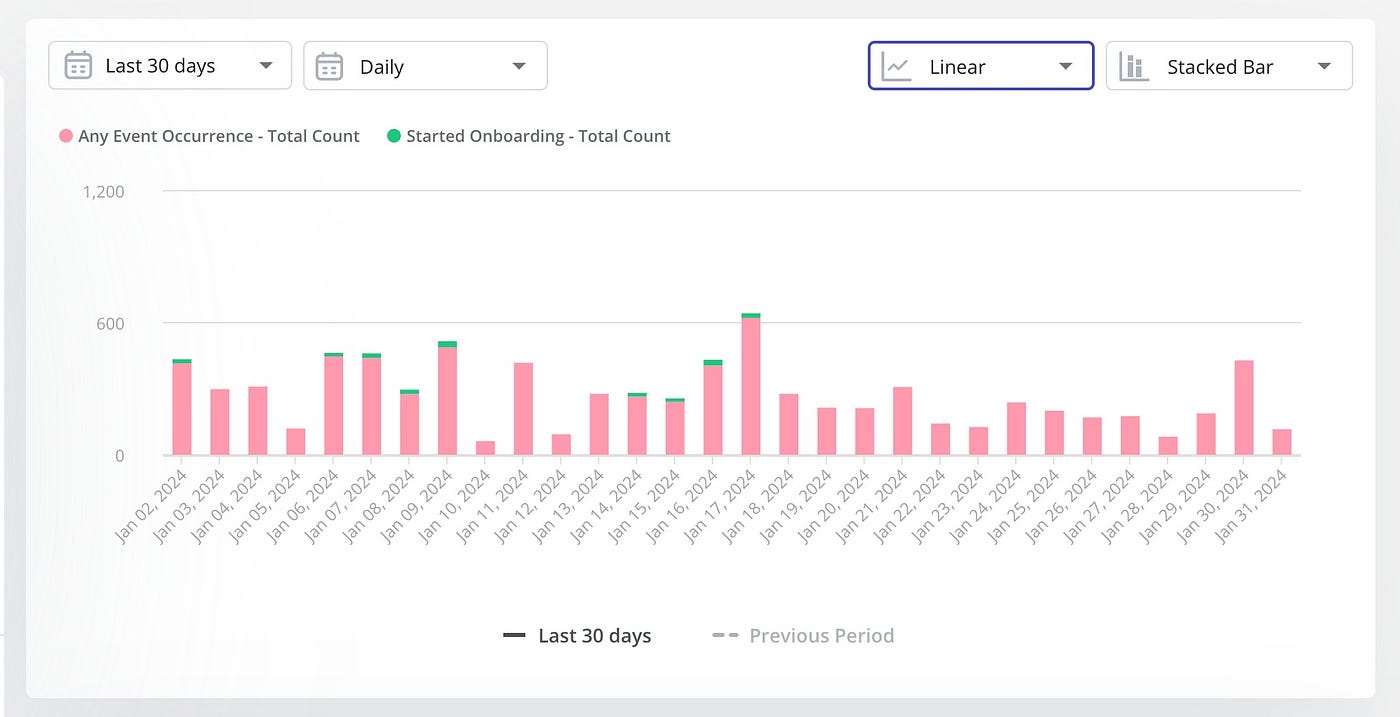The height and width of the screenshot is (717, 1400).
Task: Open the Daily interval dropdown
Action: (x=426, y=66)
